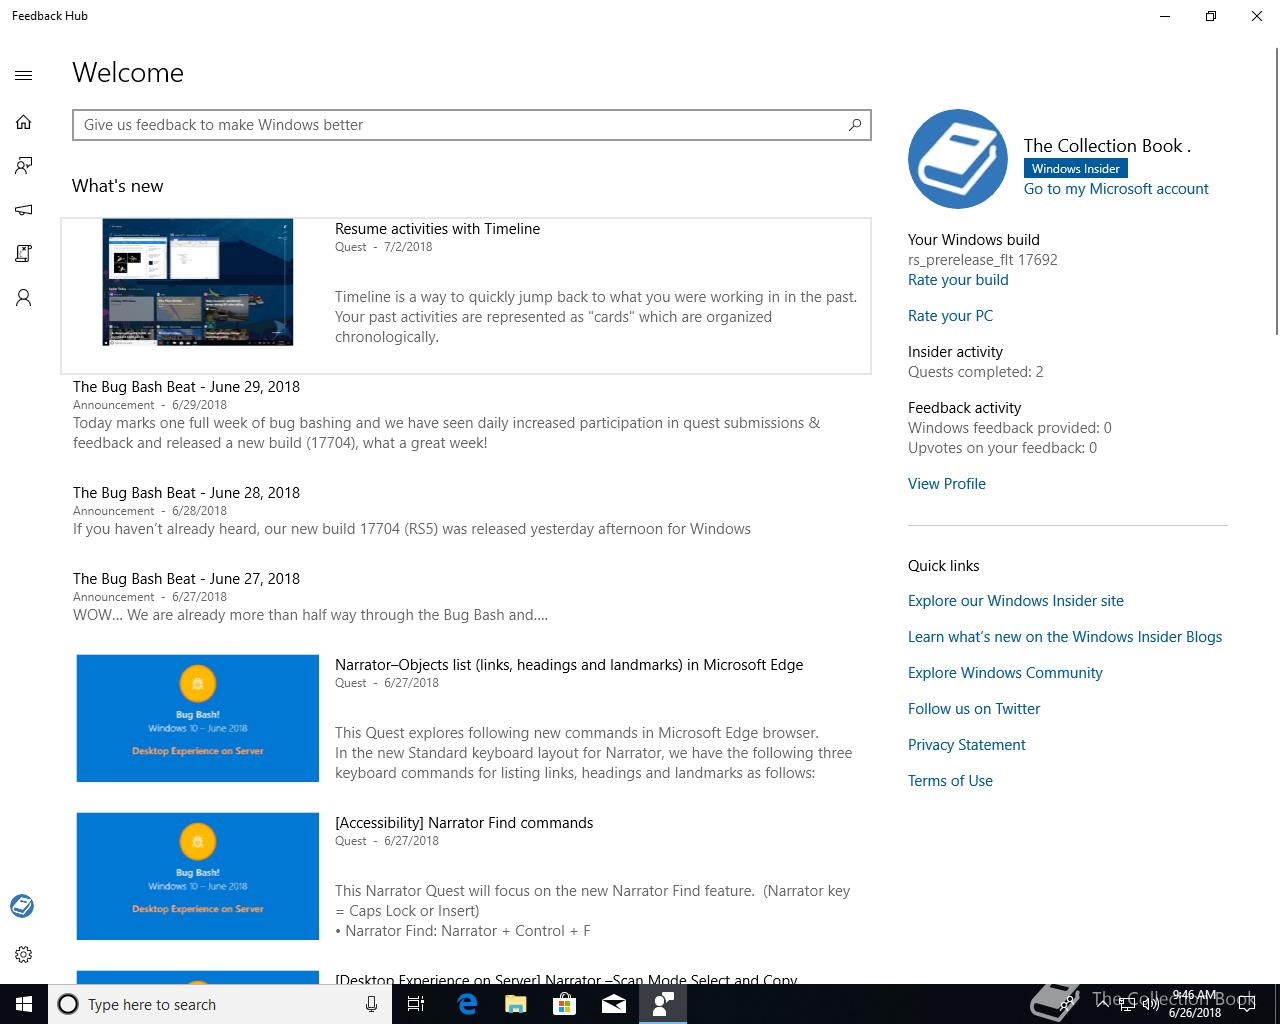The width and height of the screenshot is (1280, 1024).
Task: Click Narrator Objects list Bug Bash thumbnail
Action: pyautogui.click(x=198, y=718)
